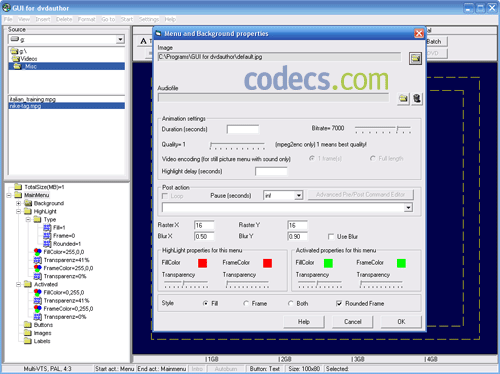Screen dimensions: 500x374
Task: Select the Frame style radio button
Action: point(246,303)
